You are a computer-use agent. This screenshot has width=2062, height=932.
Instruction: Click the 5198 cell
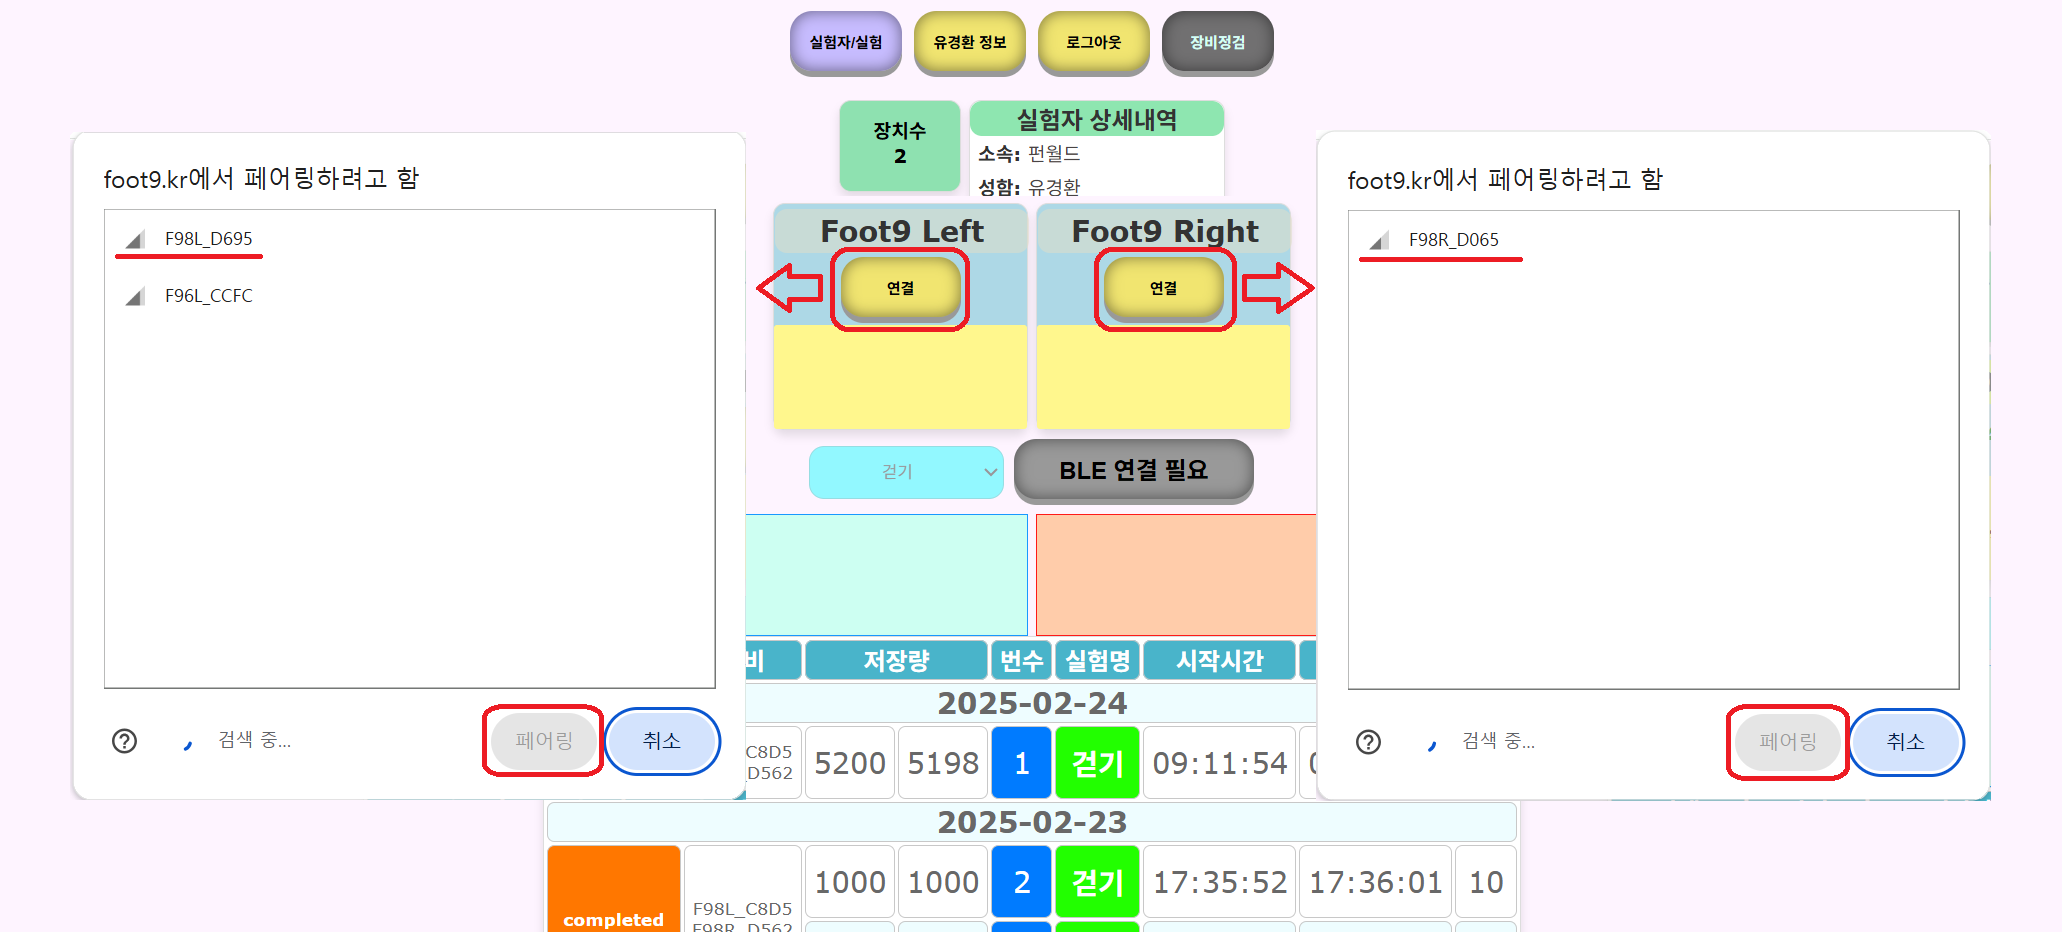tap(943, 763)
